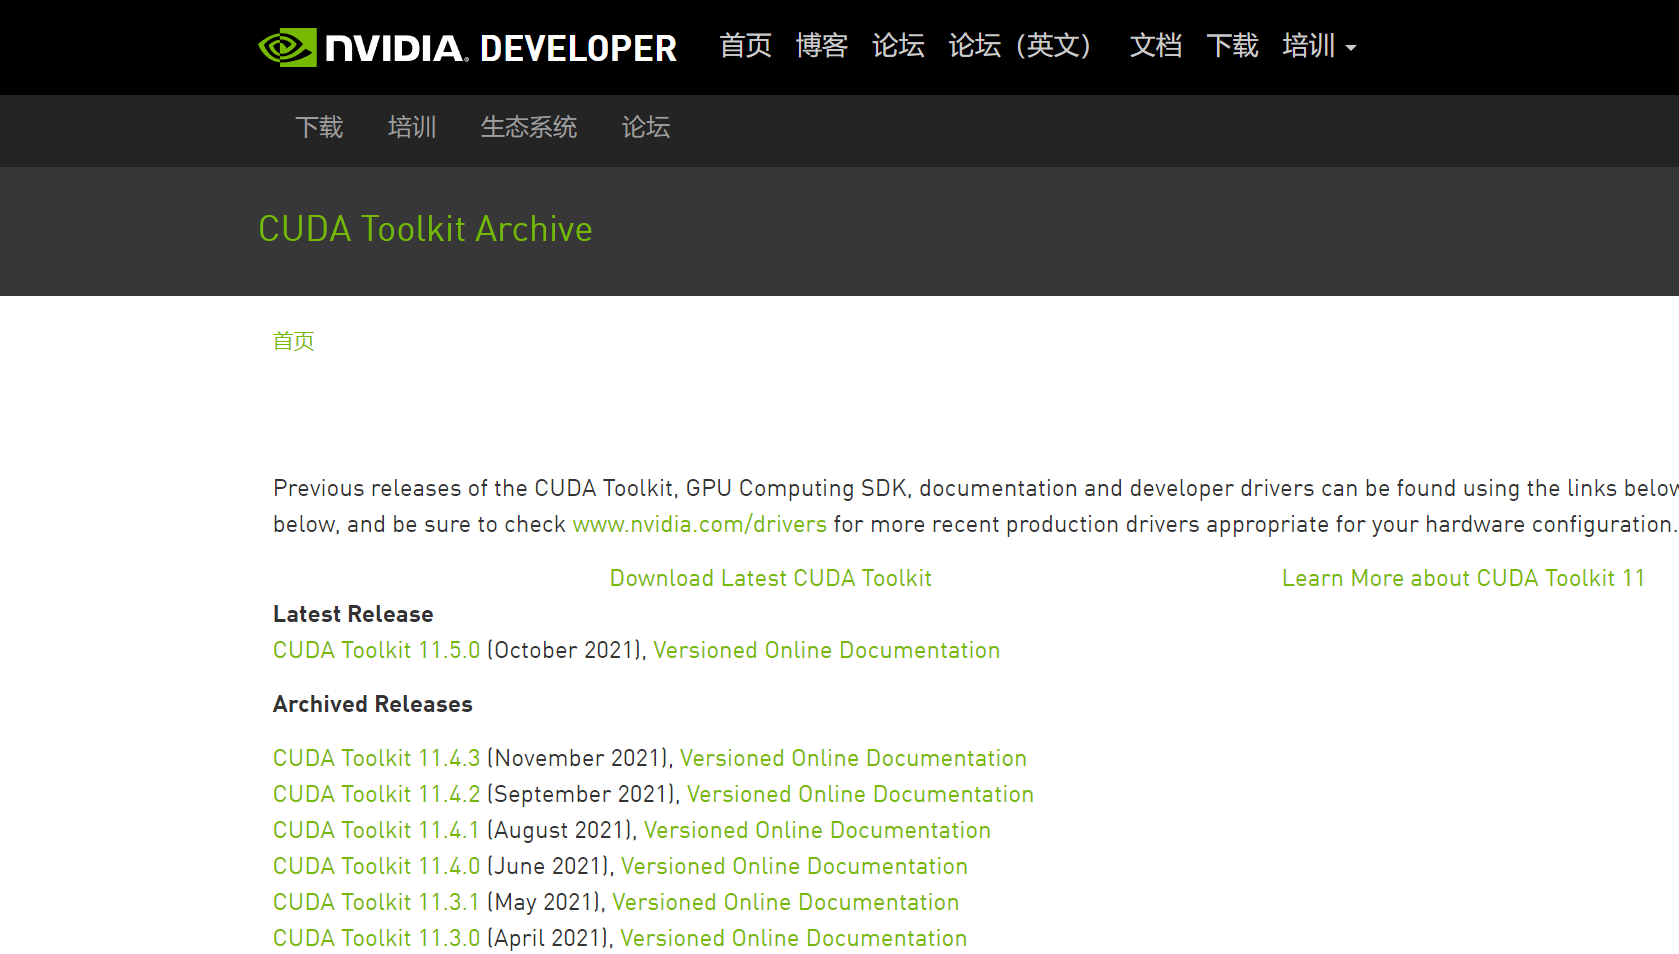Open documentation link for CUDA 11.5.0
Image resolution: width=1679 pixels, height=954 pixels.
(x=826, y=650)
